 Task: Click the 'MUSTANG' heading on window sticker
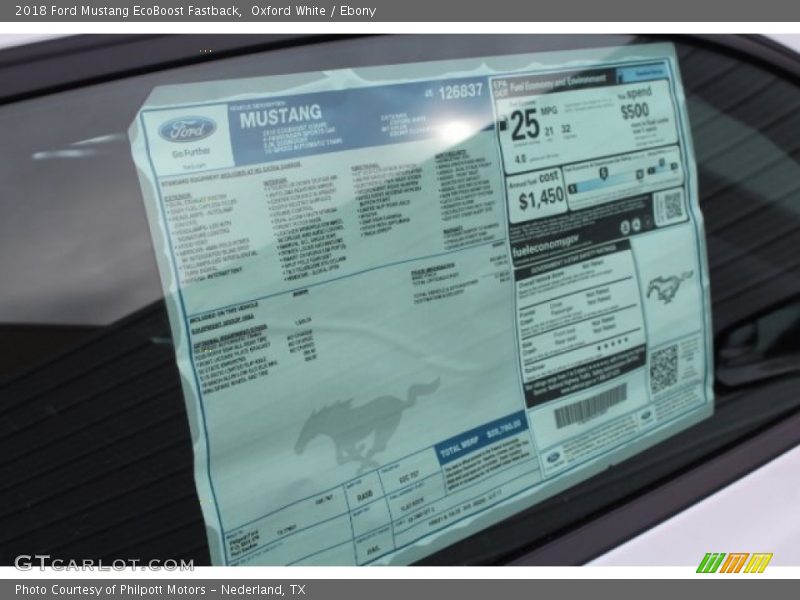point(281,117)
